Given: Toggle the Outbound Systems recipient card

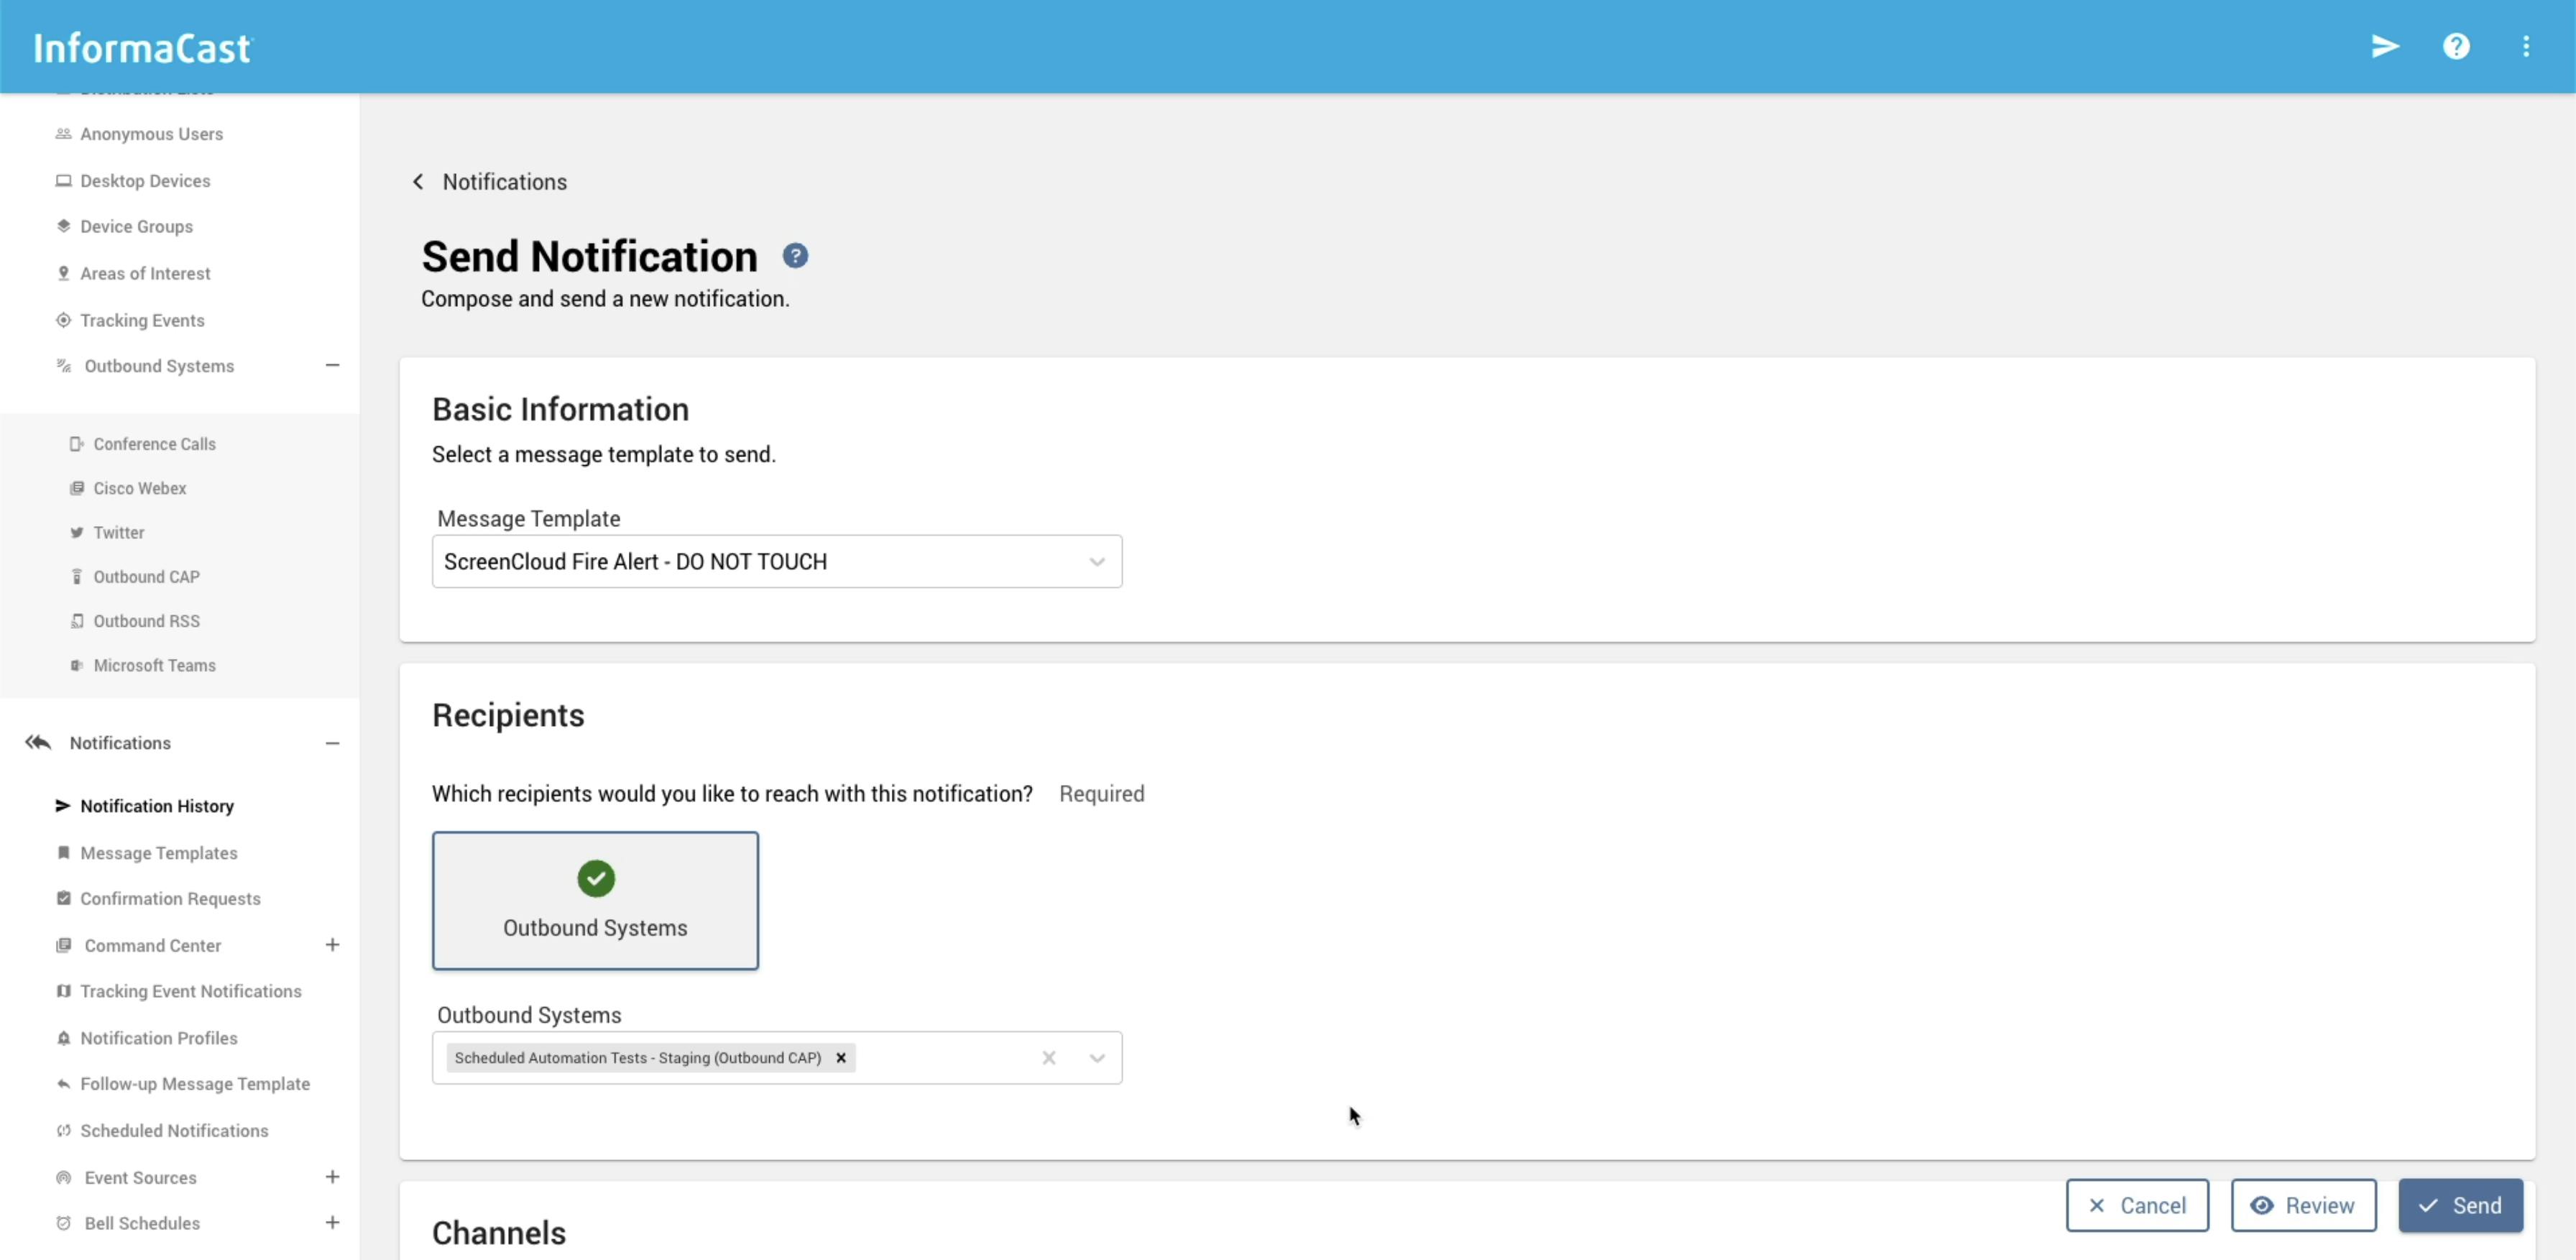Looking at the screenshot, I should point(595,900).
